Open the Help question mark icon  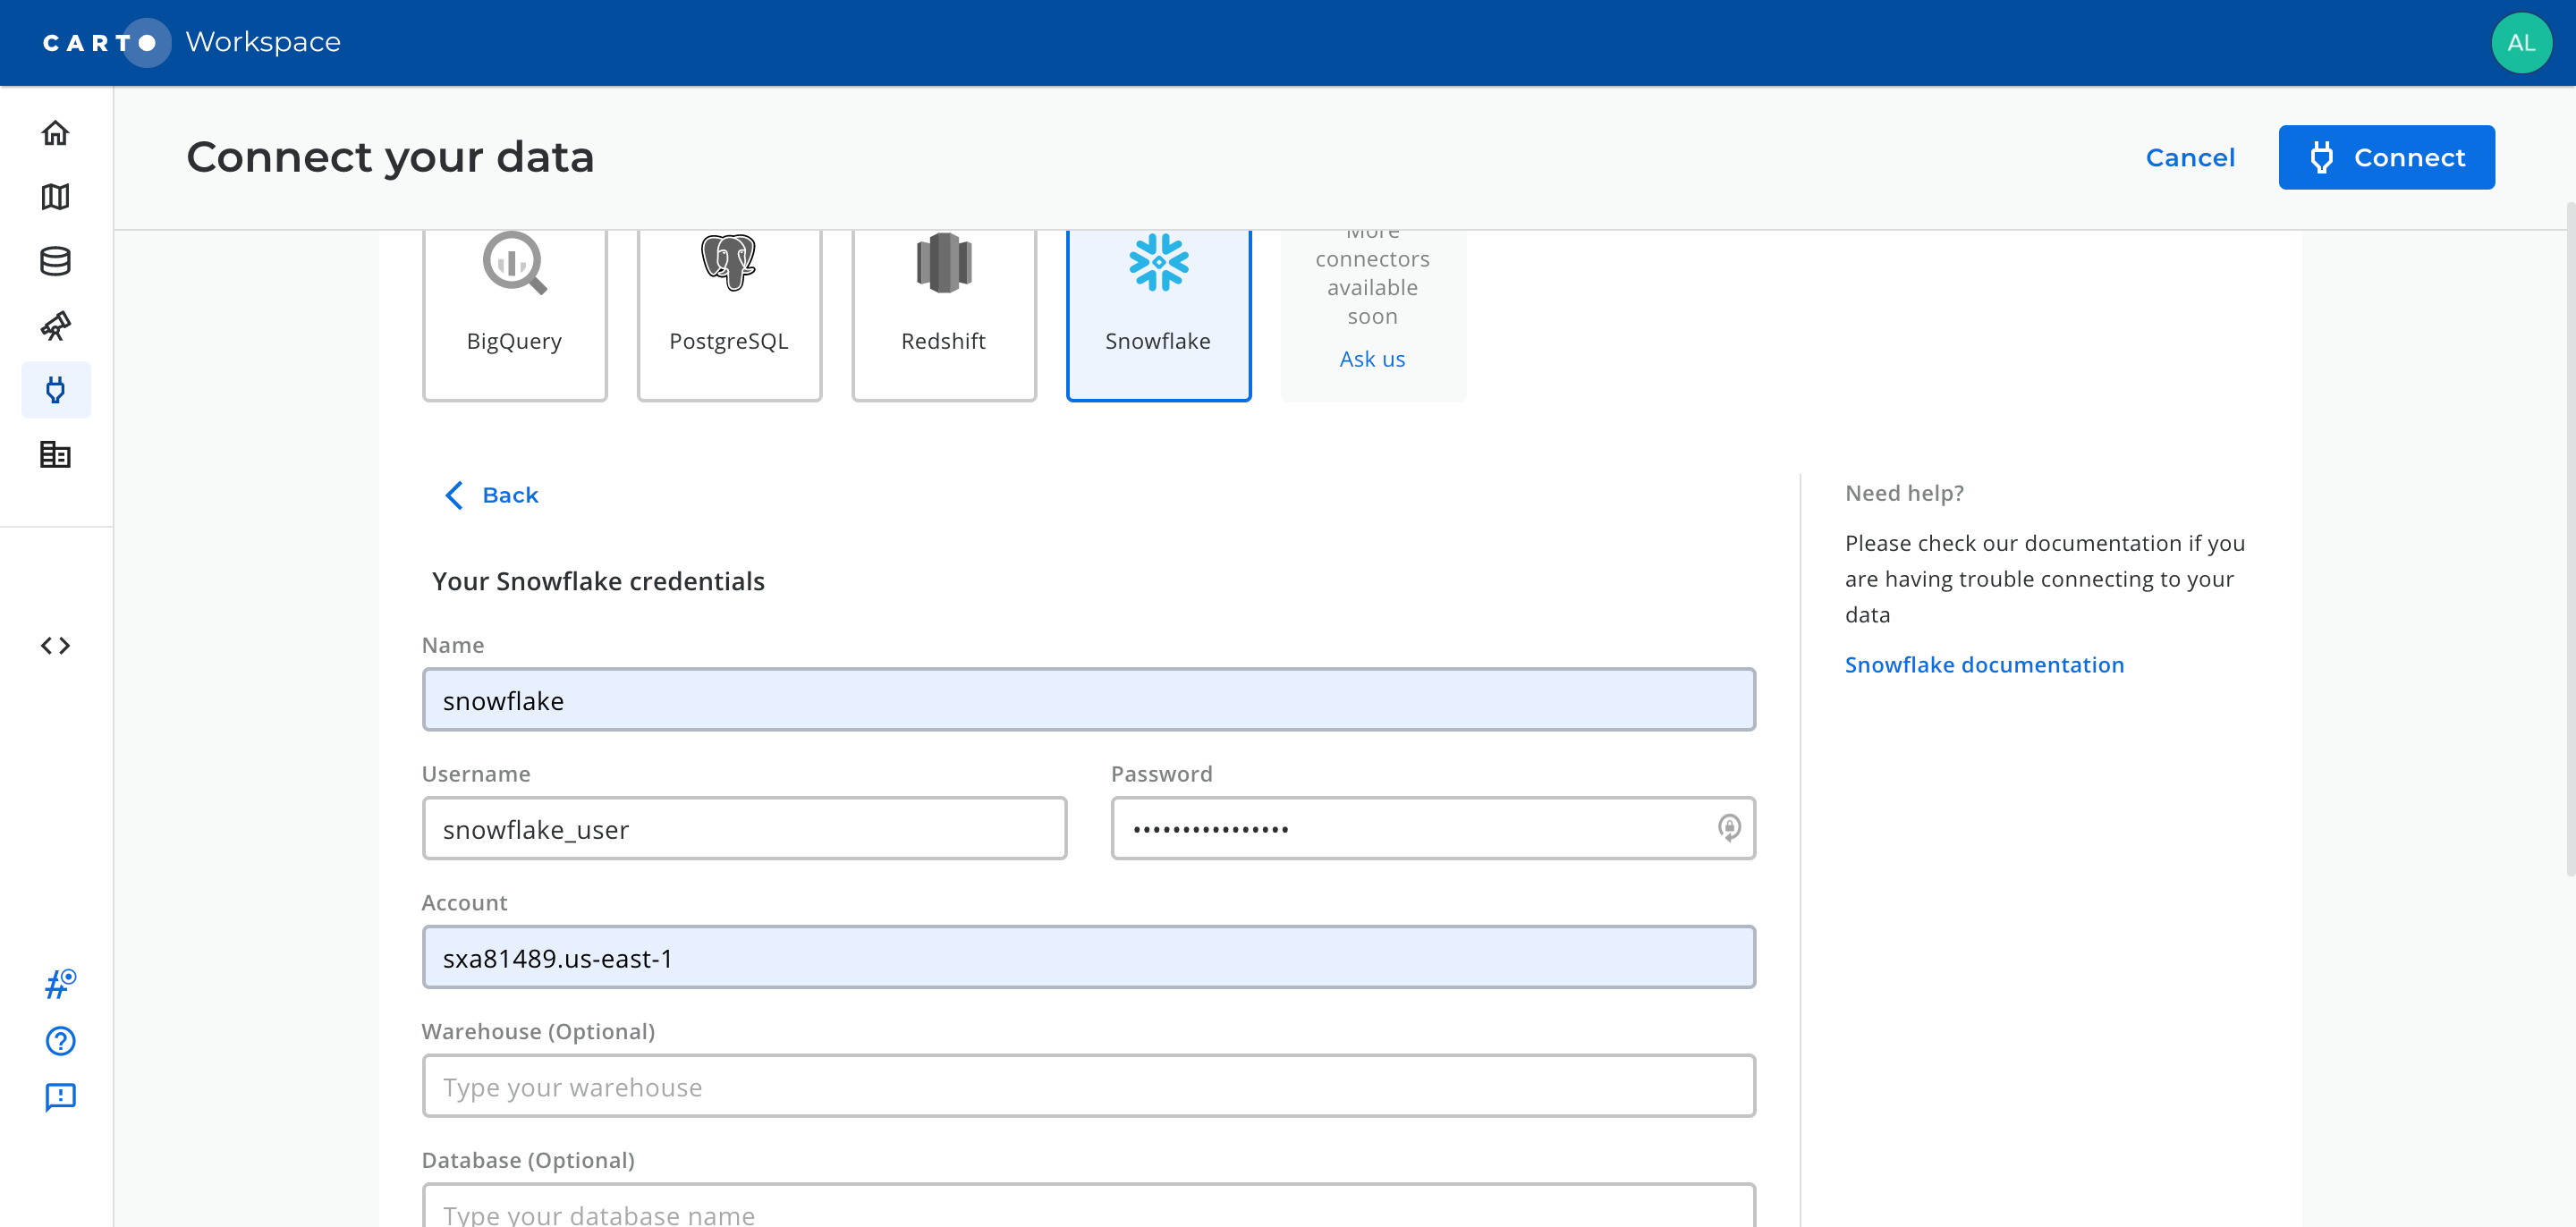(60, 1041)
